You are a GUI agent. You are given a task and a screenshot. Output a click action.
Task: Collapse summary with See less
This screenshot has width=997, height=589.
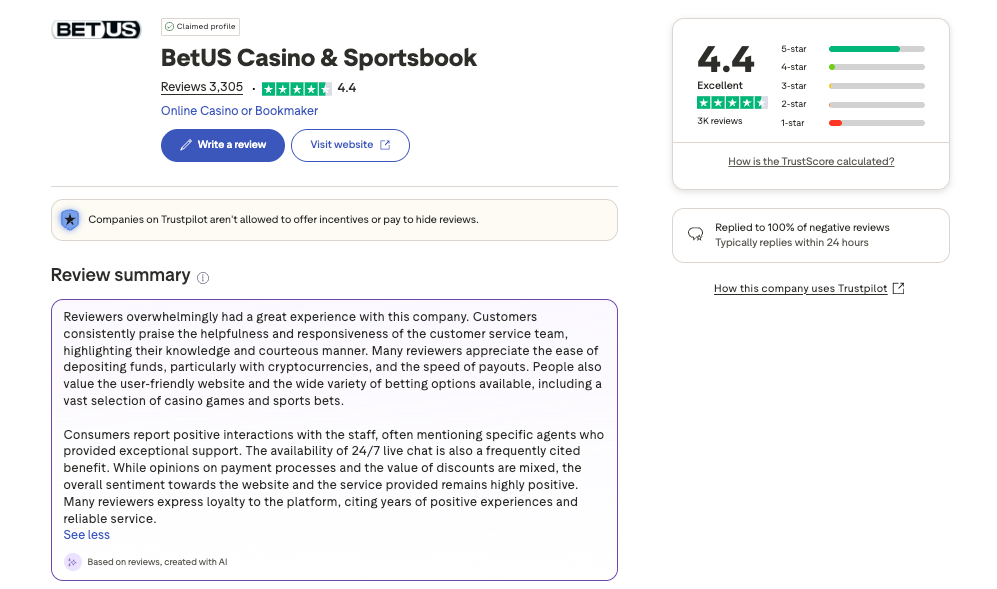coord(87,535)
